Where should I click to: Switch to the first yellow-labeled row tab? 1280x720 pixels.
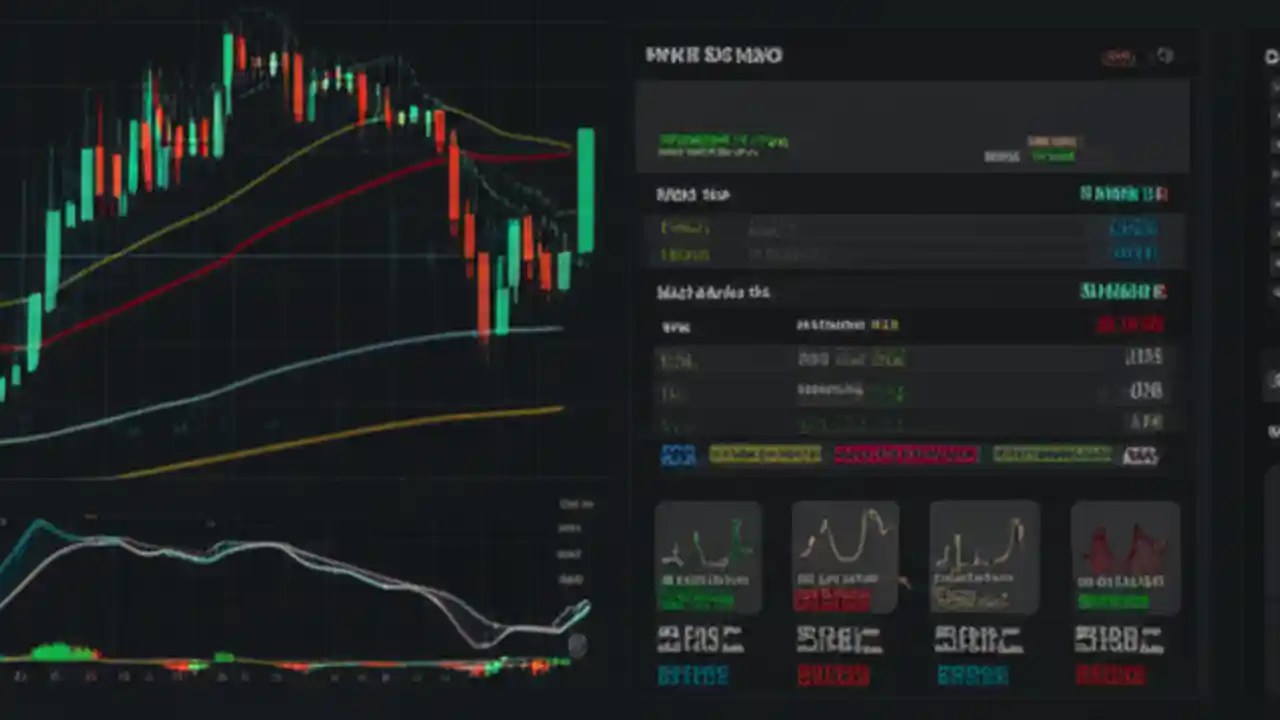point(685,228)
